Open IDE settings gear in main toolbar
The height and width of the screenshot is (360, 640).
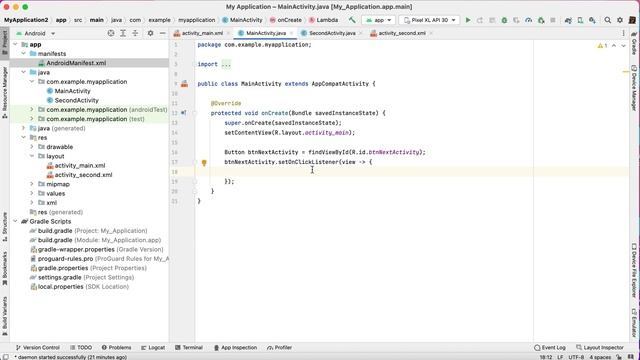[620, 20]
